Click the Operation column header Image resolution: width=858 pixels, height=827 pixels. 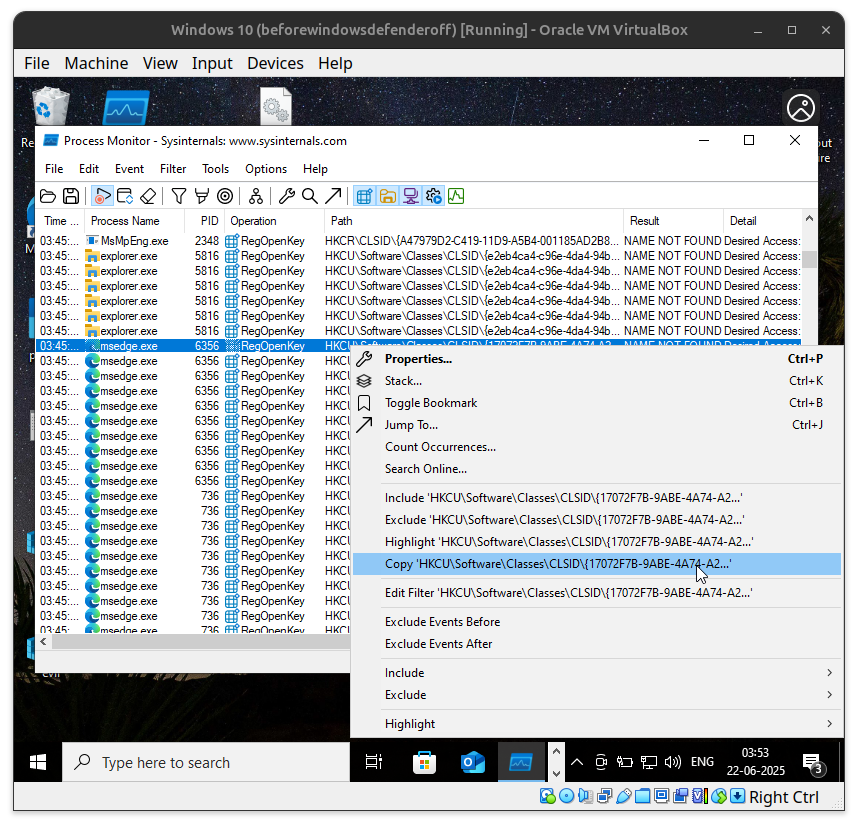(x=275, y=221)
